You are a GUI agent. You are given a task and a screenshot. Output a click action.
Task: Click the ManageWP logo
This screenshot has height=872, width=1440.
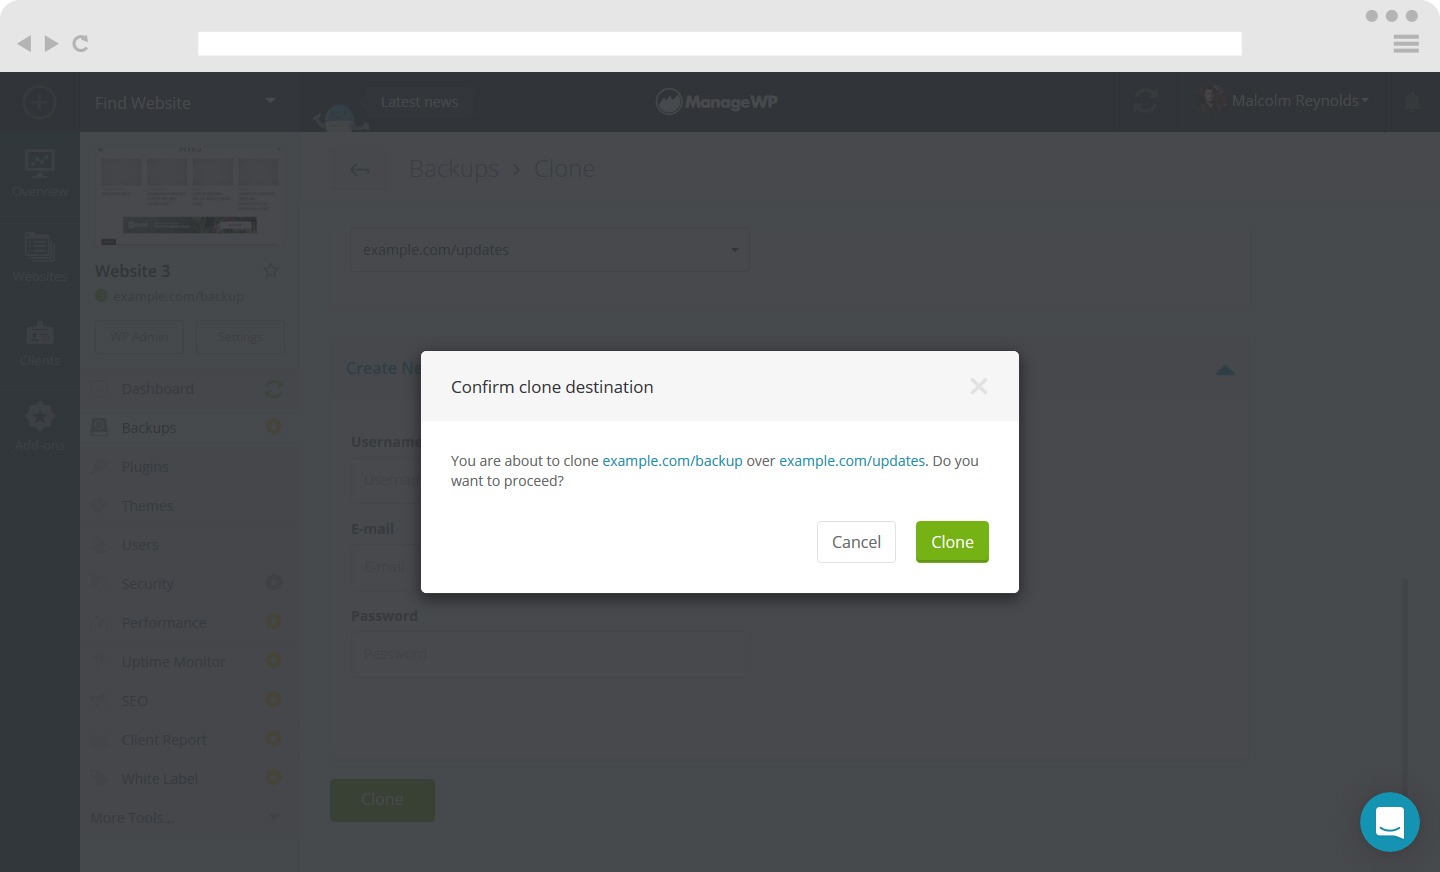click(x=717, y=101)
